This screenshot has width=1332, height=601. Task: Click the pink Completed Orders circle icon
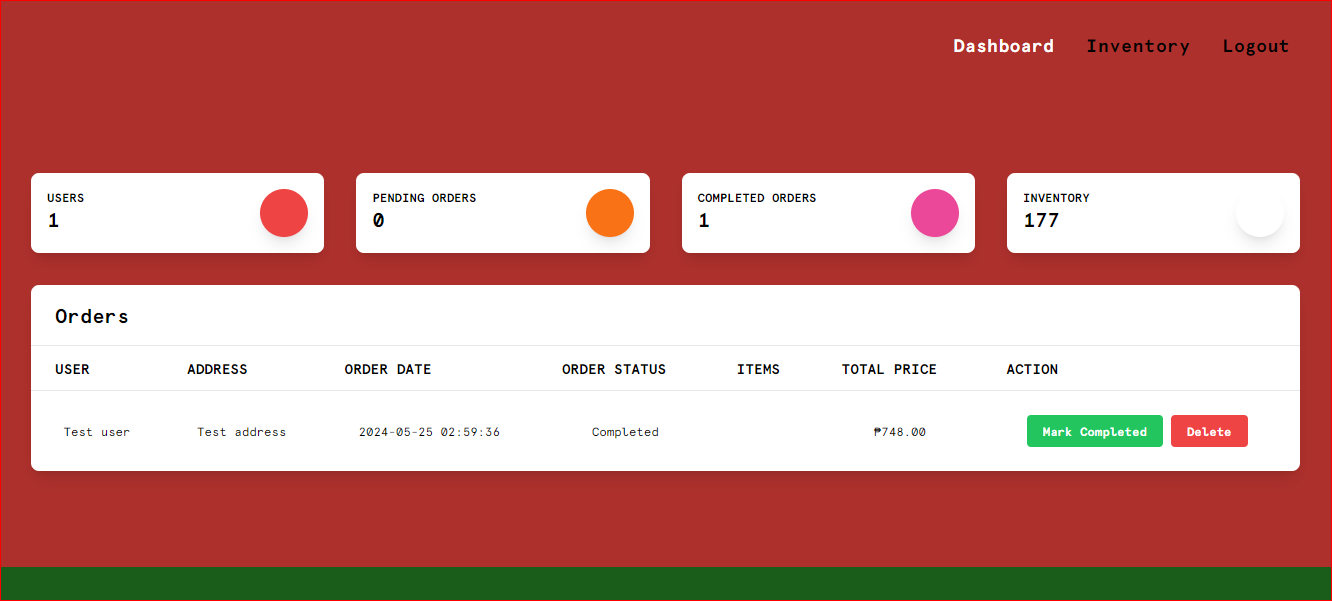click(x=935, y=212)
